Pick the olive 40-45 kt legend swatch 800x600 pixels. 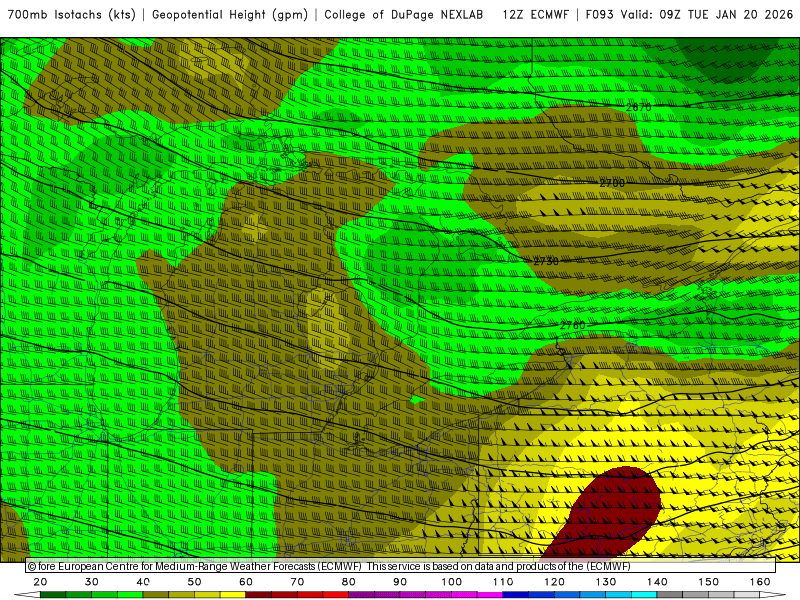click(x=156, y=595)
